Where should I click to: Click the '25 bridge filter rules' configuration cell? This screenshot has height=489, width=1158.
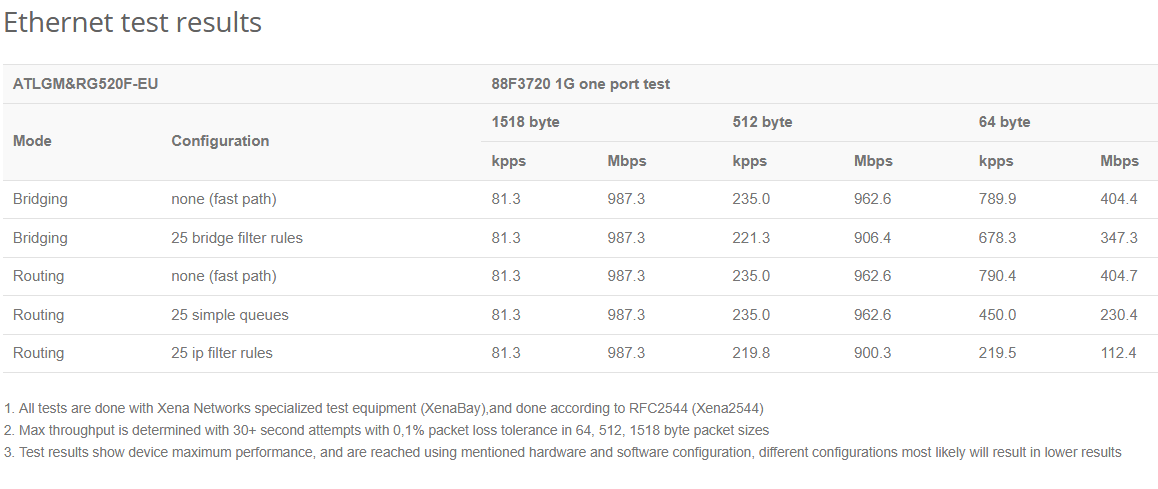pyautogui.click(x=237, y=238)
